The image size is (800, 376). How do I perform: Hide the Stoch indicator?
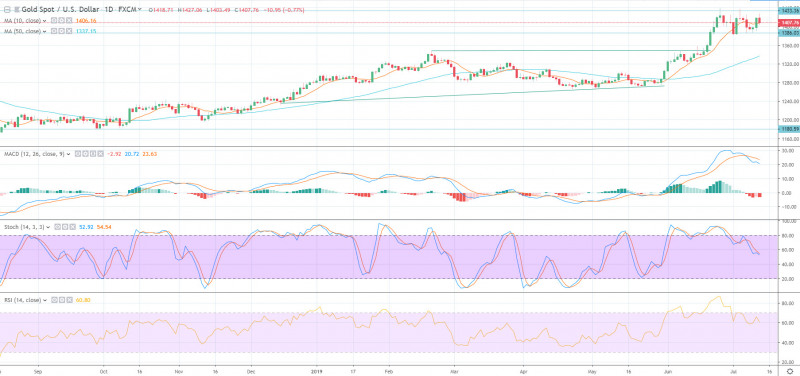[x=57, y=227]
